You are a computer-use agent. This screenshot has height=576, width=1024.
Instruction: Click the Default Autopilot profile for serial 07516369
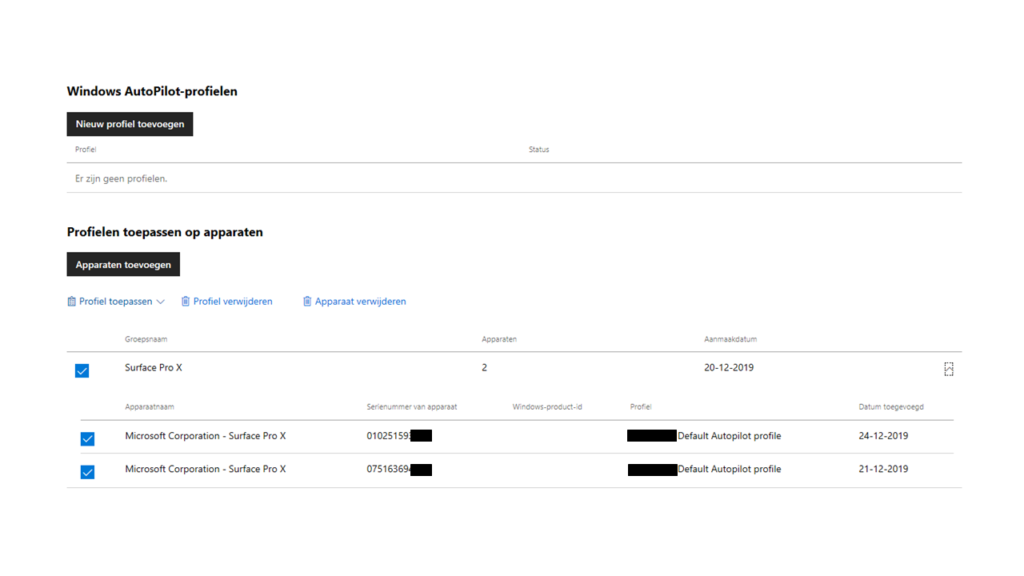[729, 469]
